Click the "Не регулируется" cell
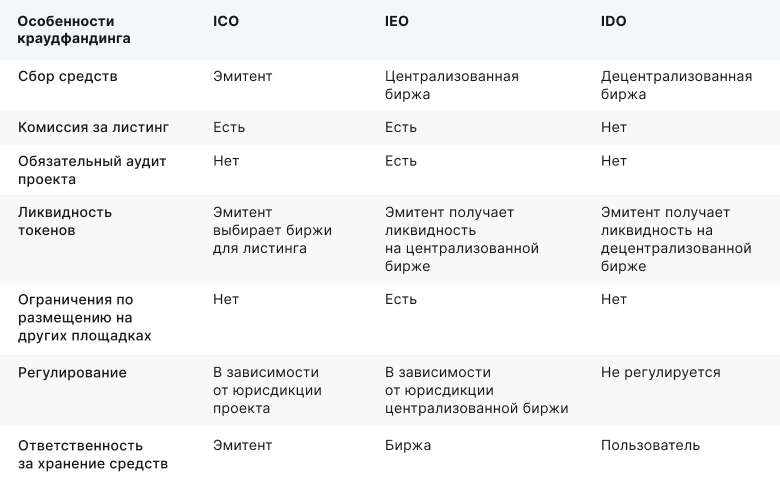 pos(660,372)
